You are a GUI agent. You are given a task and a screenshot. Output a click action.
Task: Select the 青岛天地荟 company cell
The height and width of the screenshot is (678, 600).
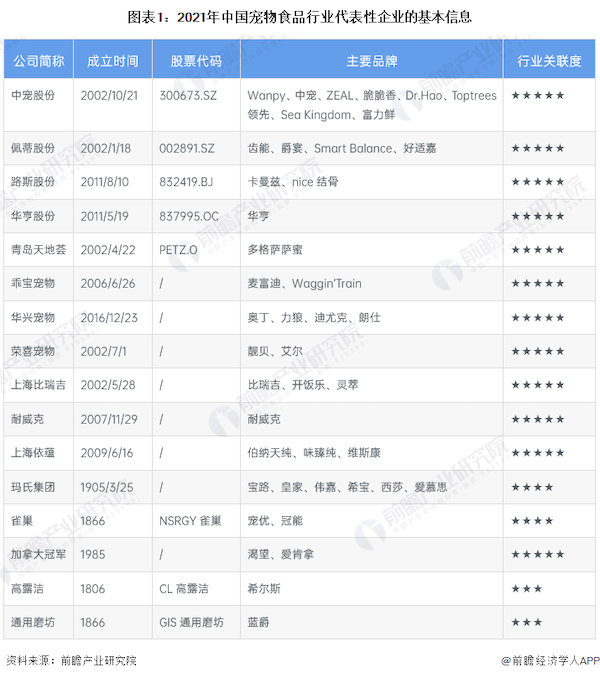38,249
